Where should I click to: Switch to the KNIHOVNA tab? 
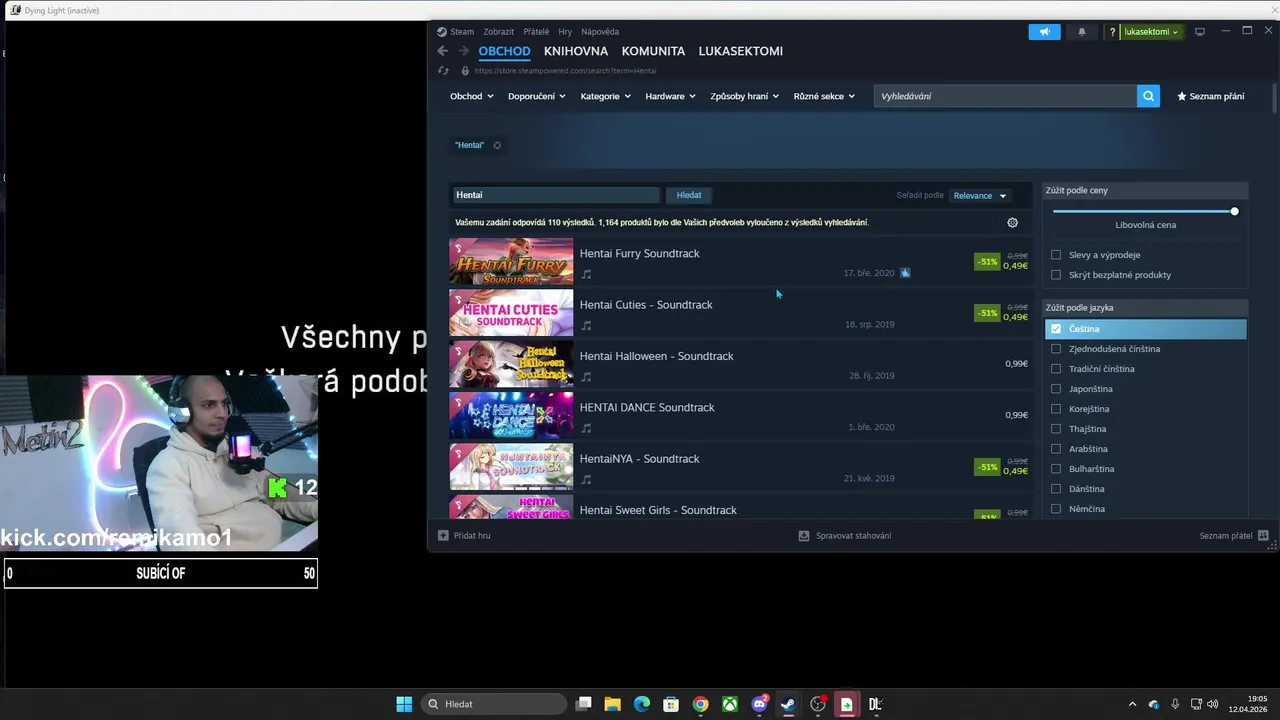[x=576, y=51]
